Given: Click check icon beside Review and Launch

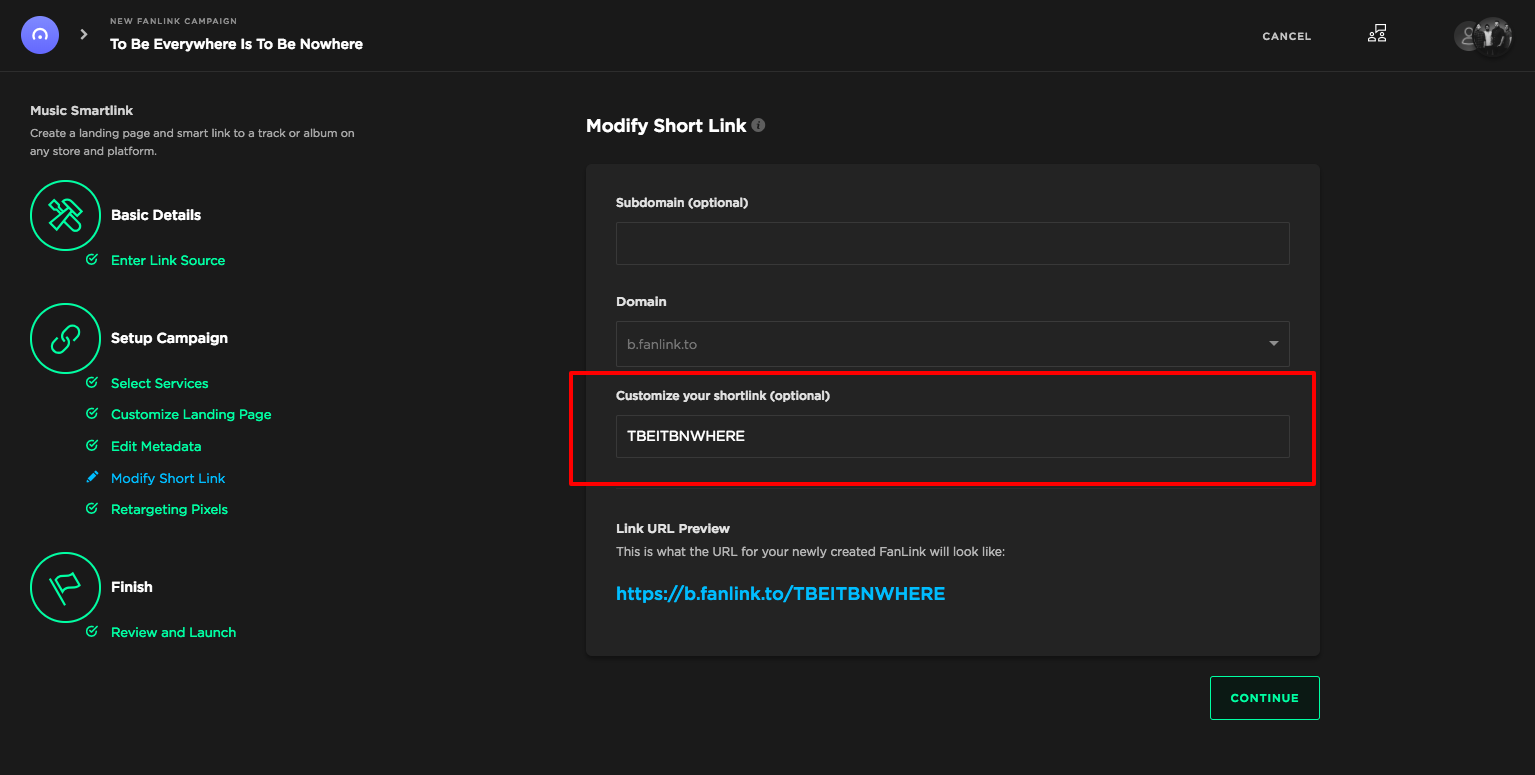Looking at the screenshot, I should tap(92, 632).
